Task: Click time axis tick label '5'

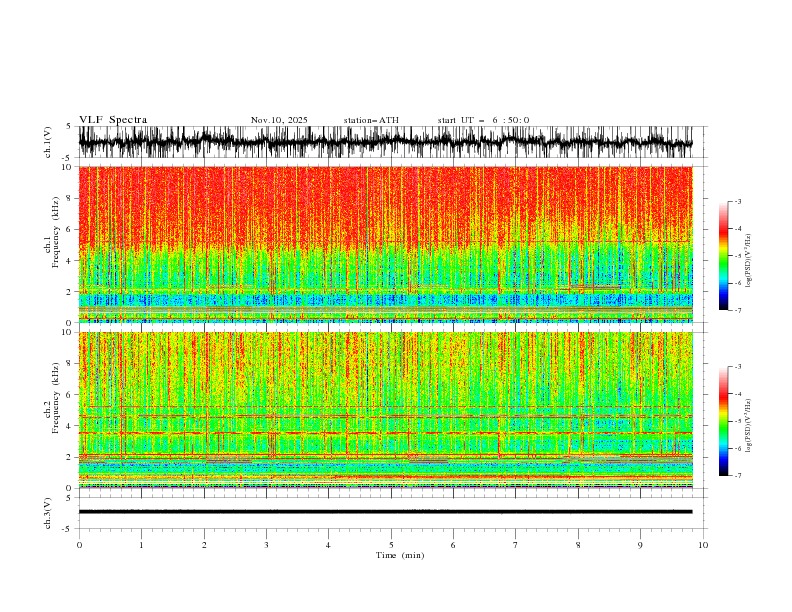Action: 391,545
